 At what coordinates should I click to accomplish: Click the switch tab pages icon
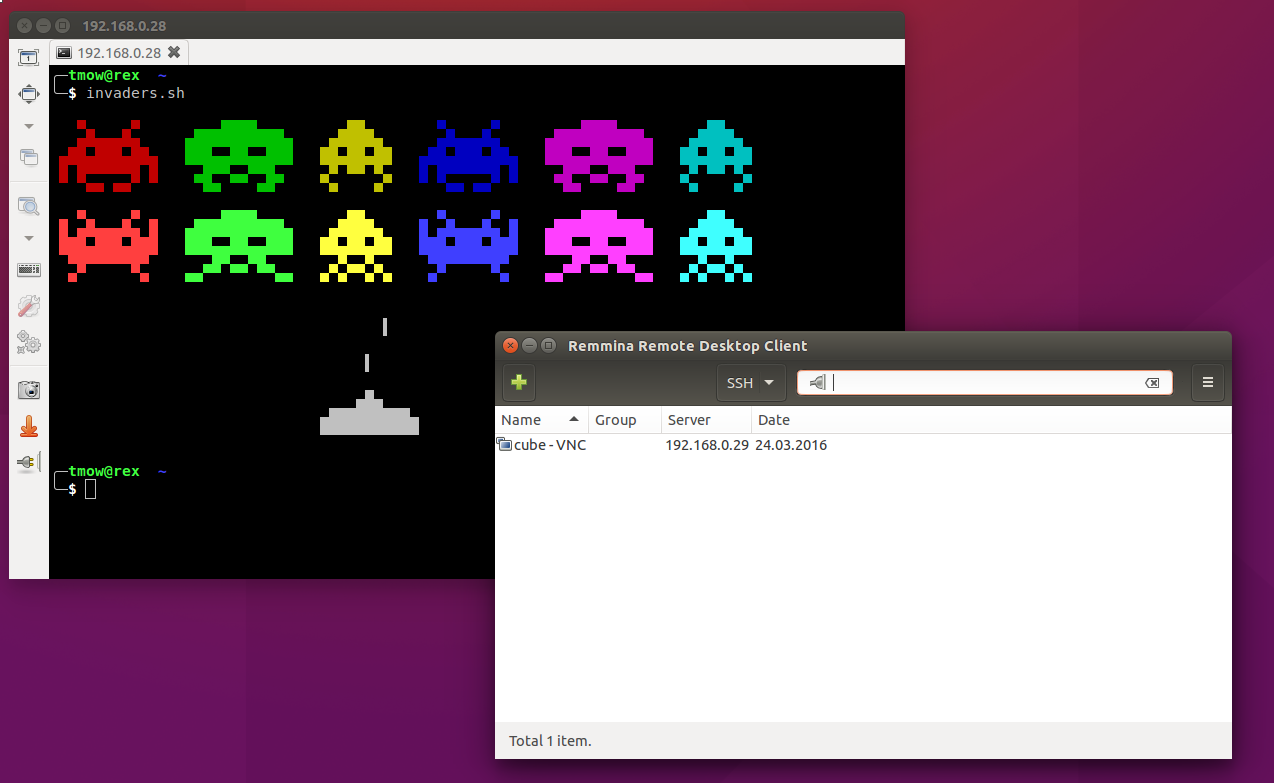click(x=29, y=157)
